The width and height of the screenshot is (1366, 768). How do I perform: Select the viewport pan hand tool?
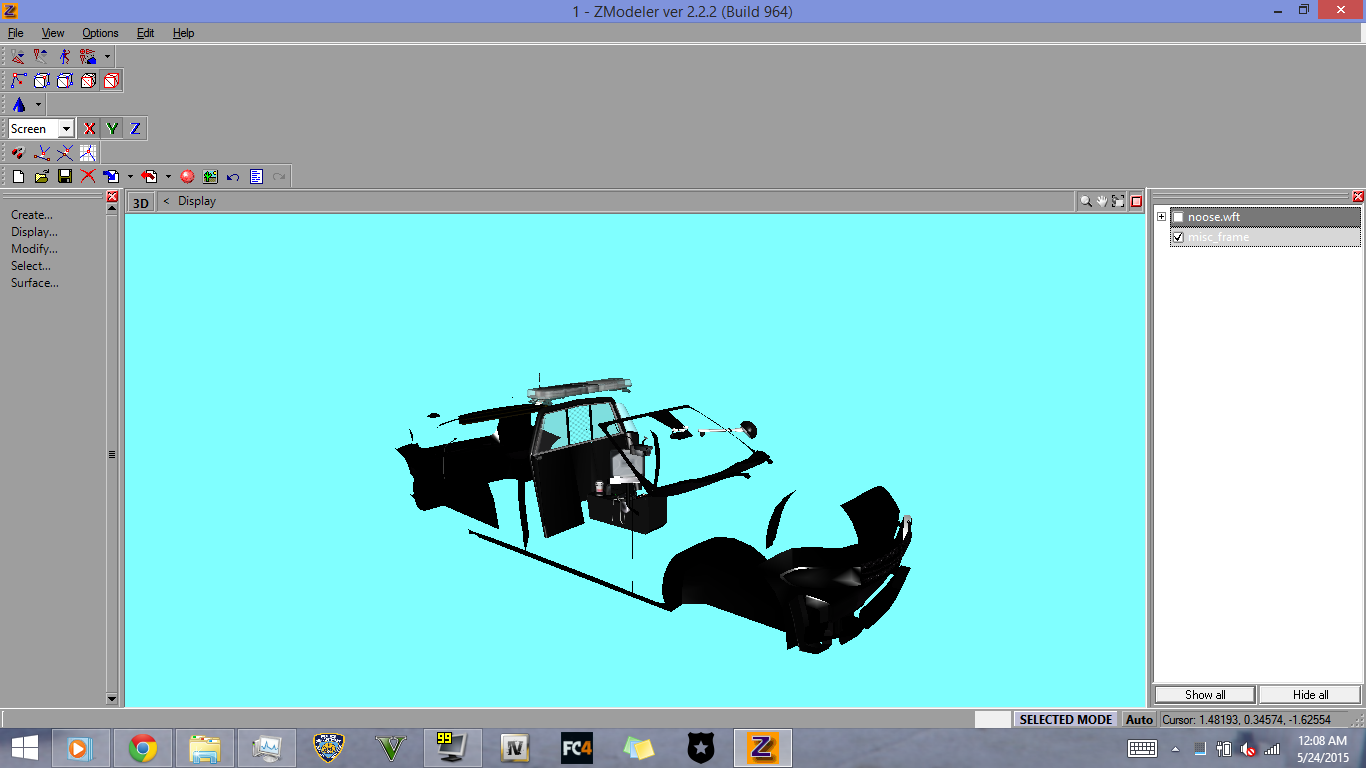pos(1102,201)
